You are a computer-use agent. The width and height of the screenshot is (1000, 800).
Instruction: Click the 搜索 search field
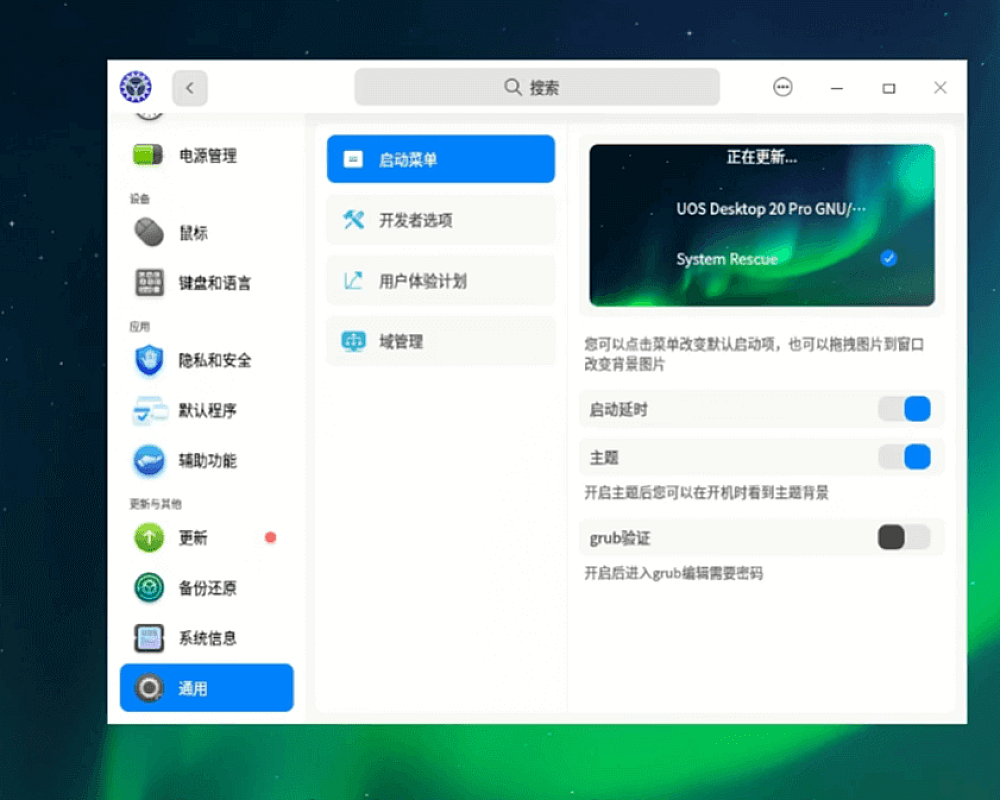click(x=537, y=88)
